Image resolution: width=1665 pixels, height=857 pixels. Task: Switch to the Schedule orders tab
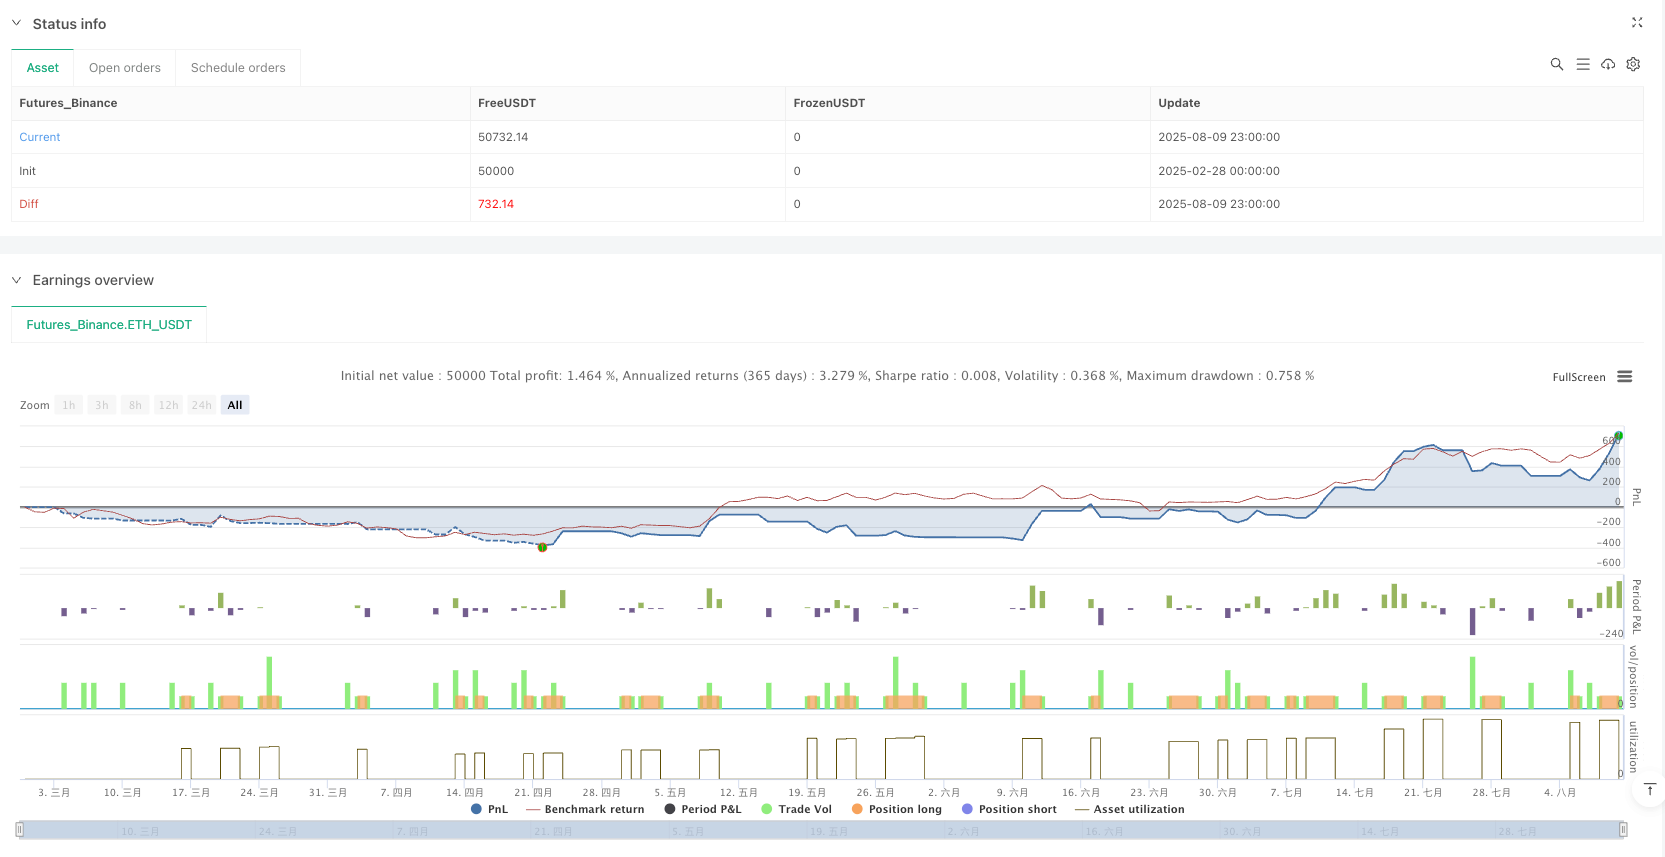pos(238,68)
